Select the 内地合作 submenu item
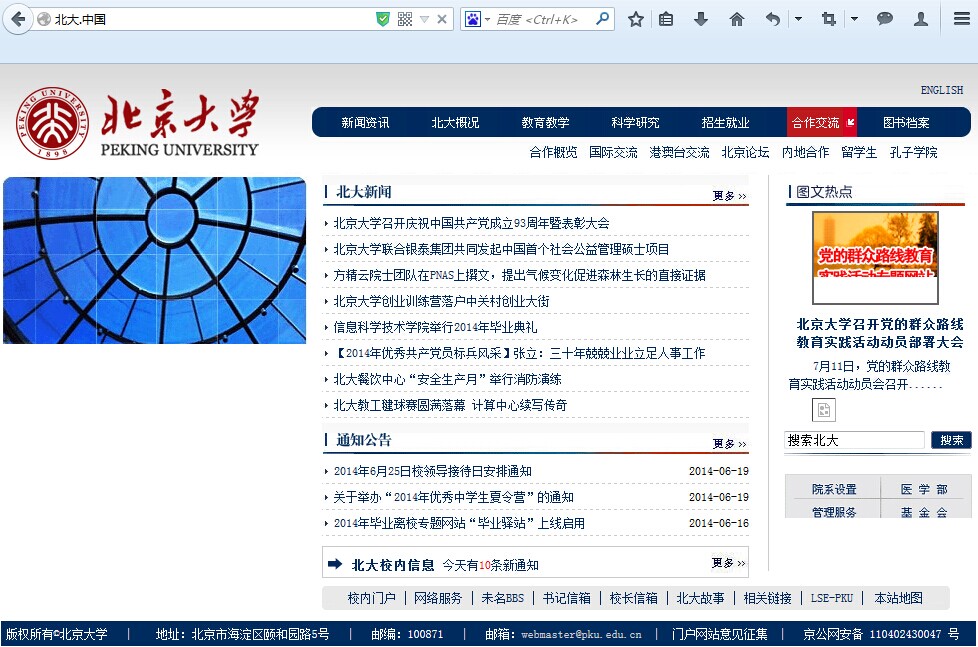 805,152
